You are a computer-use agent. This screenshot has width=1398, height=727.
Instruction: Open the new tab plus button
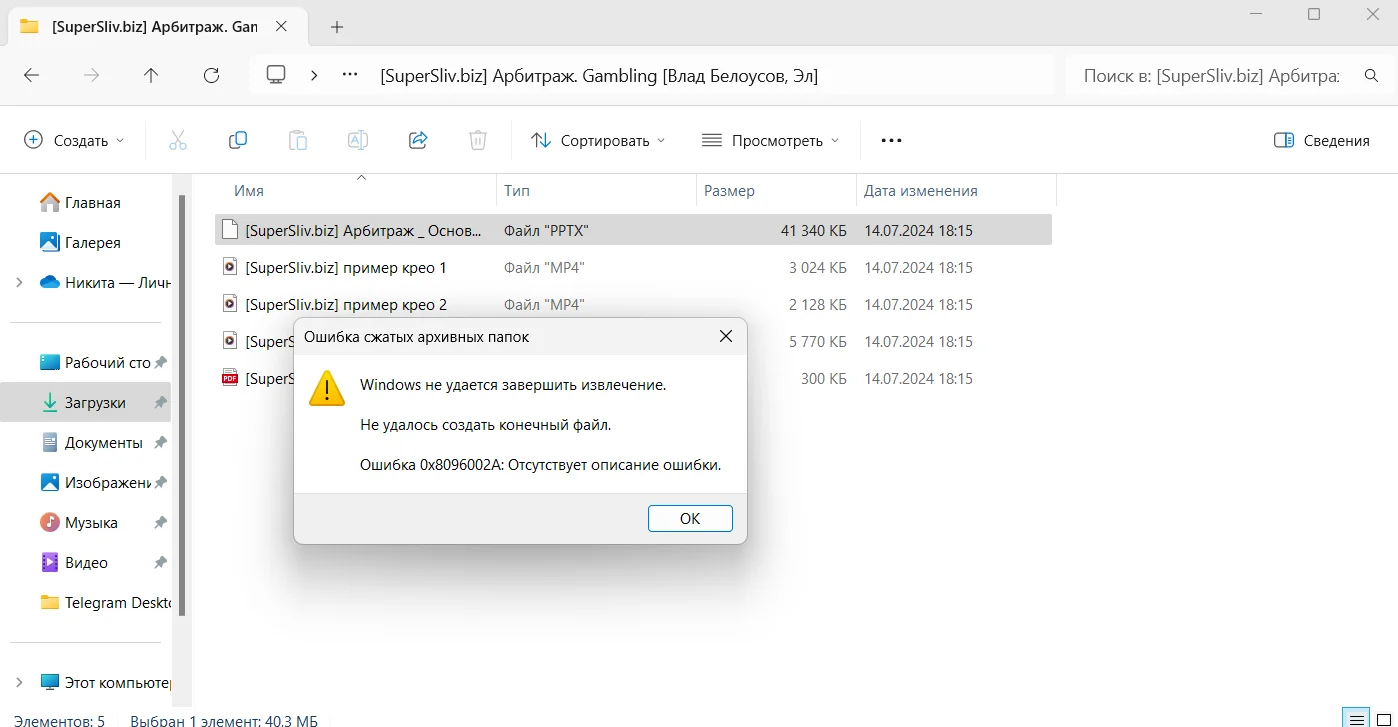click(x=337, y=27)
